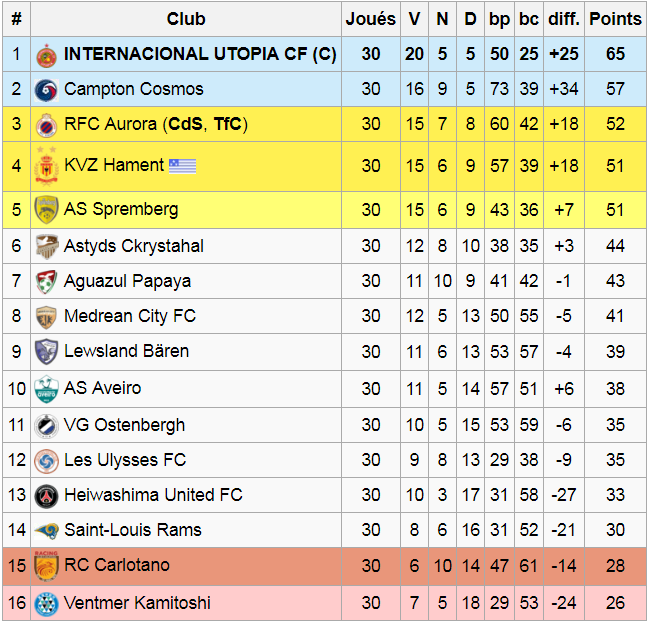The height and width of the screenshot is (622, 648).
Task: Click the RFC Aurora club badge
Action: tap(46, 125)
